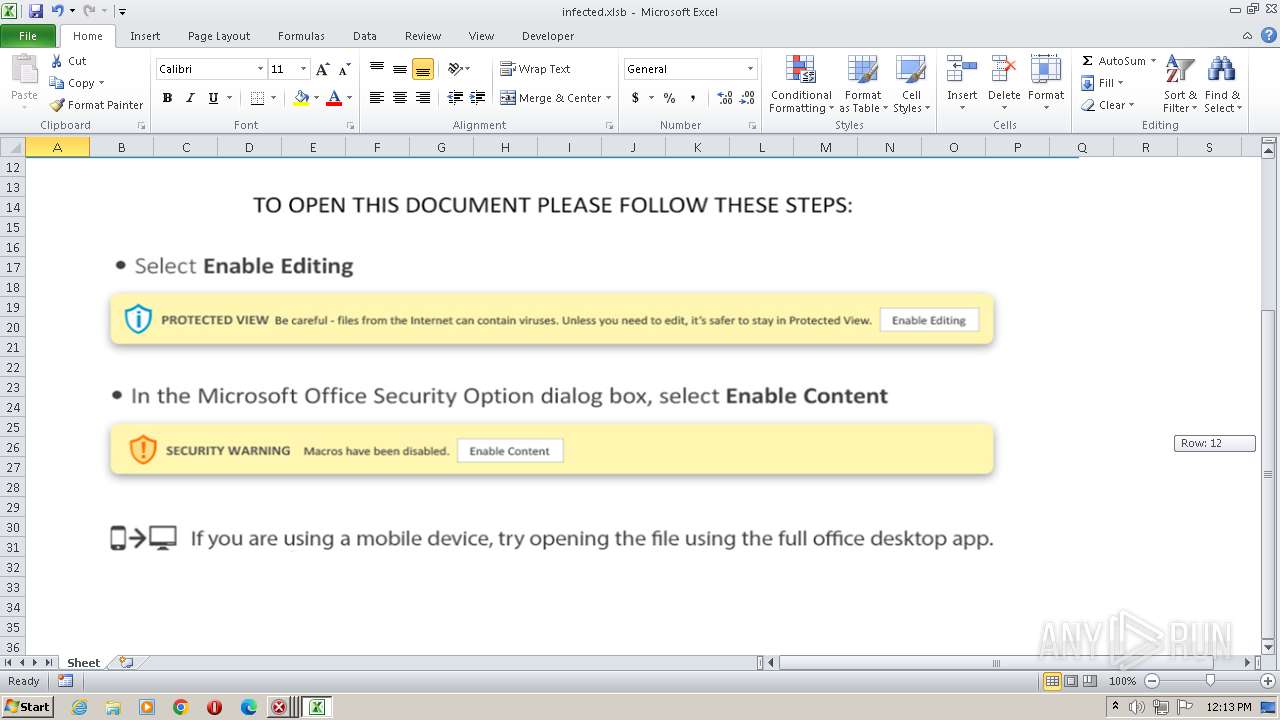Toggle Wrap Text
1280x720 pixels.
[535, 69]
